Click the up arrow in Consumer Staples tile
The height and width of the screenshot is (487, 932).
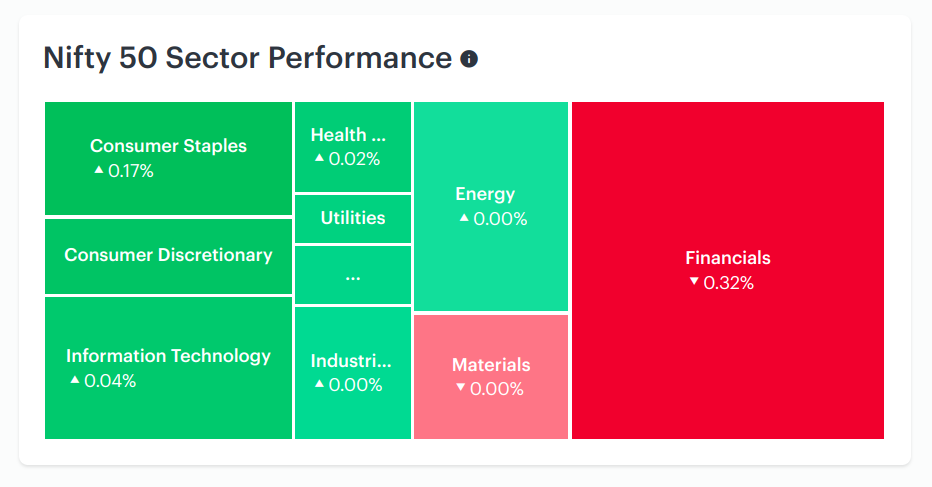(x=99, y=170)
